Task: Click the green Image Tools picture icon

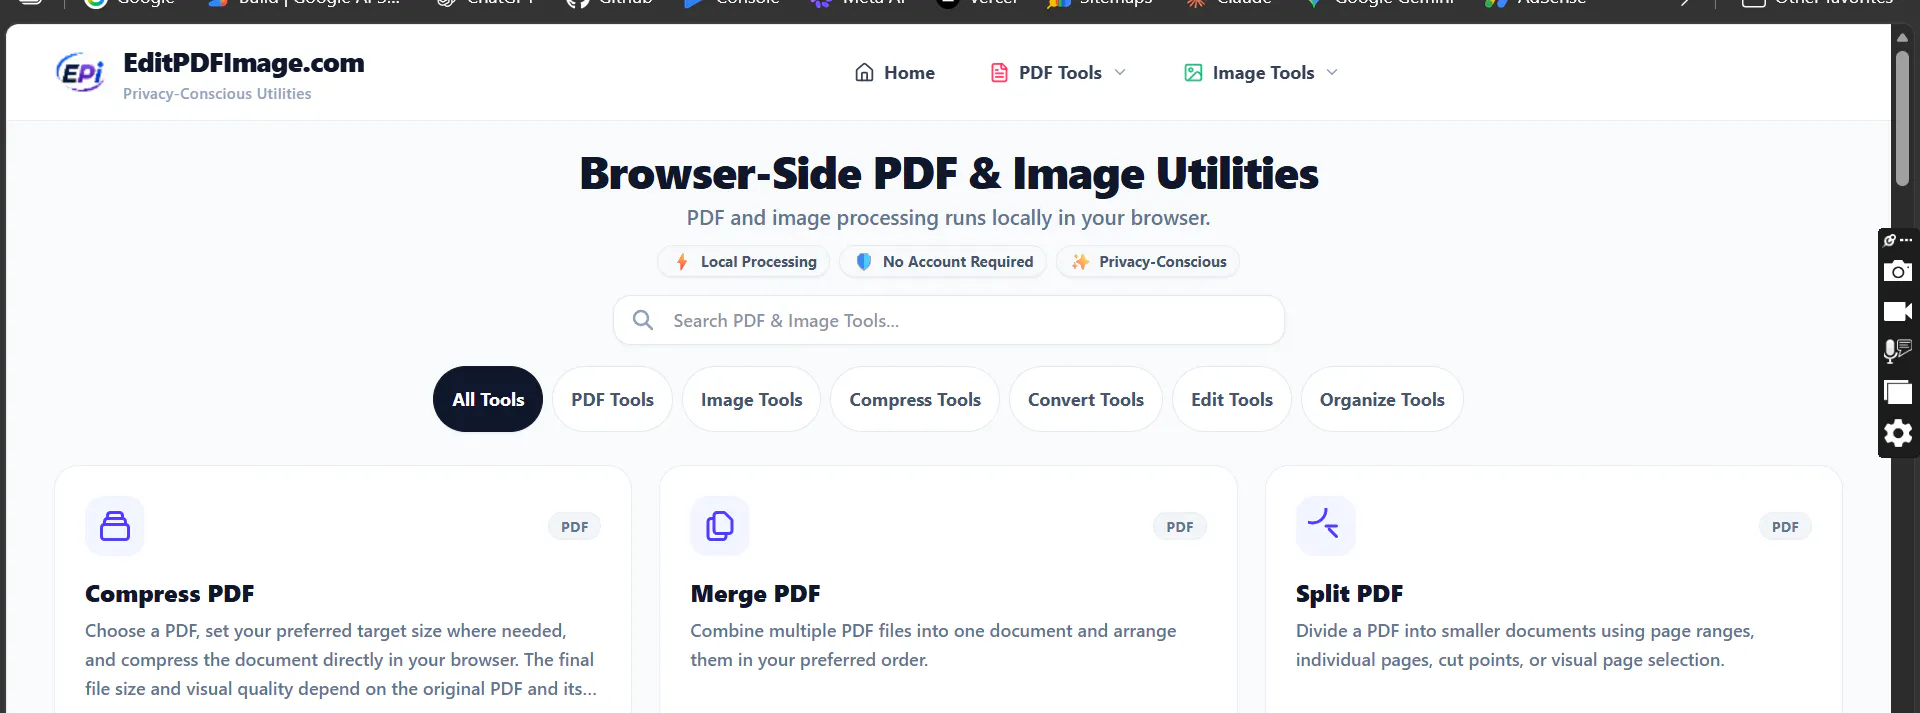Action: click(1193, 73)
